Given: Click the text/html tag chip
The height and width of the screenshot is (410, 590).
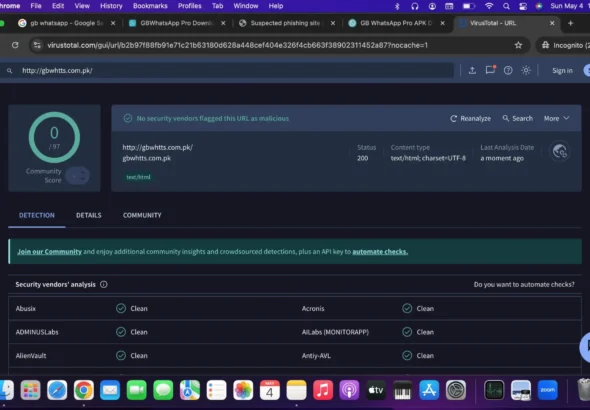Looking at the screenshot, I should tap(138, 177).
